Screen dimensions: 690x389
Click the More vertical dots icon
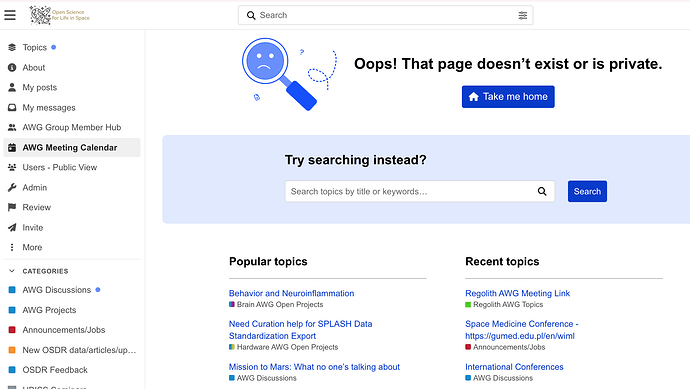click(12, 247)
